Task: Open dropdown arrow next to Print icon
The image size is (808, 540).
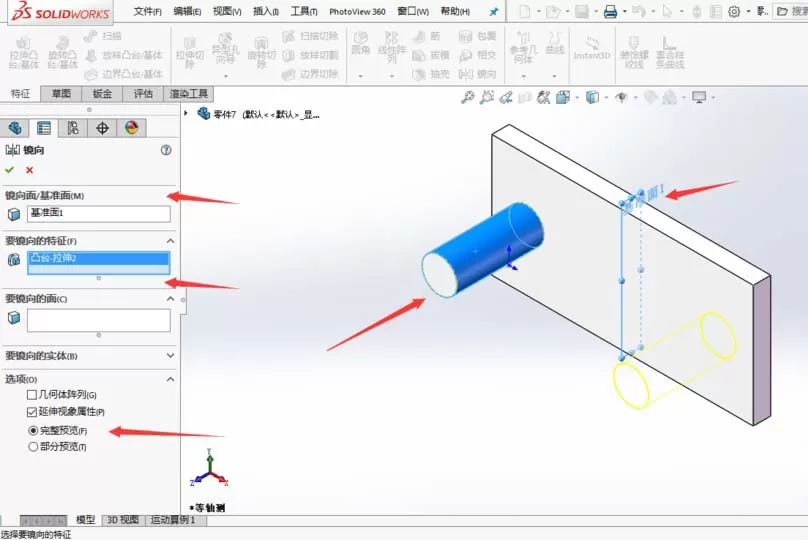Action: 624,11
